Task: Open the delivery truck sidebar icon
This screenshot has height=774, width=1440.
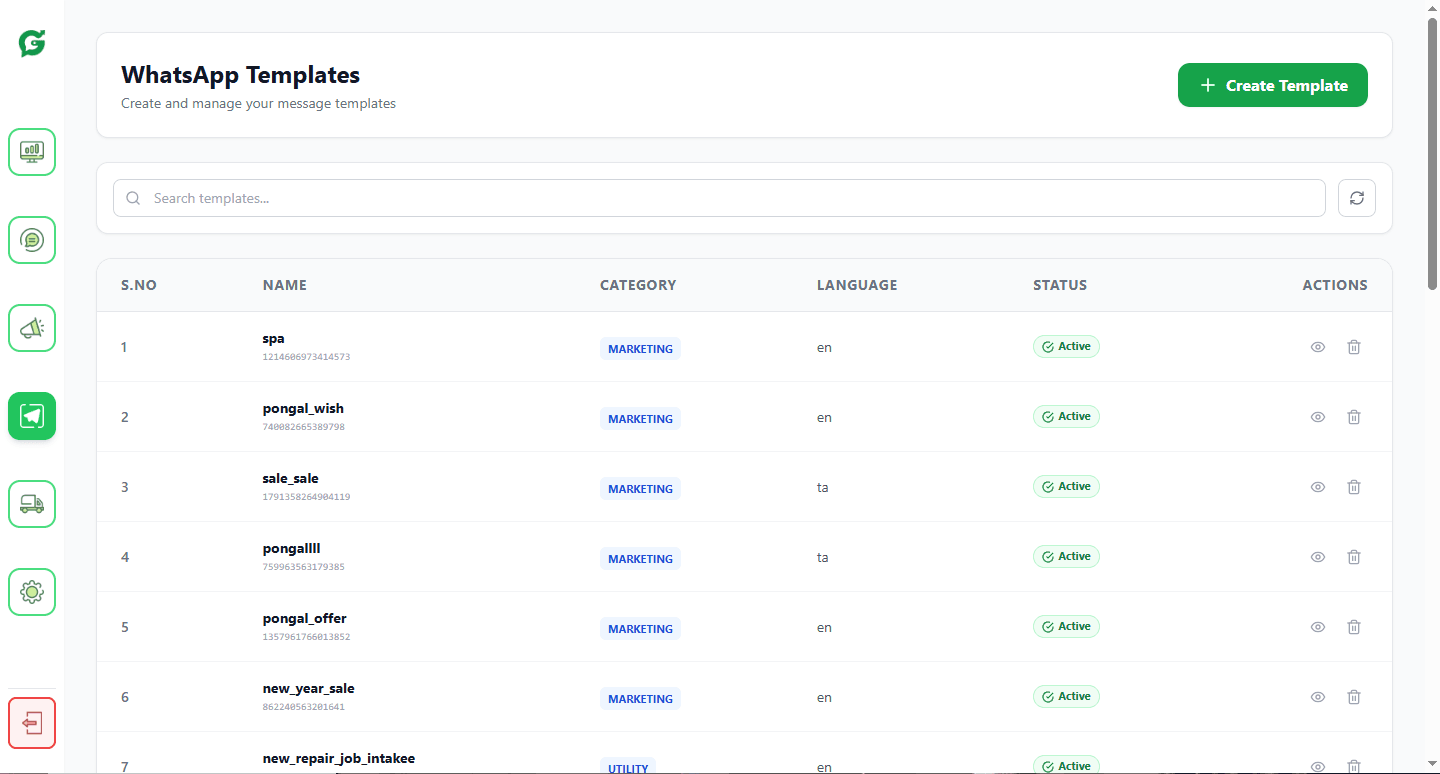Action: pos(32,504)
